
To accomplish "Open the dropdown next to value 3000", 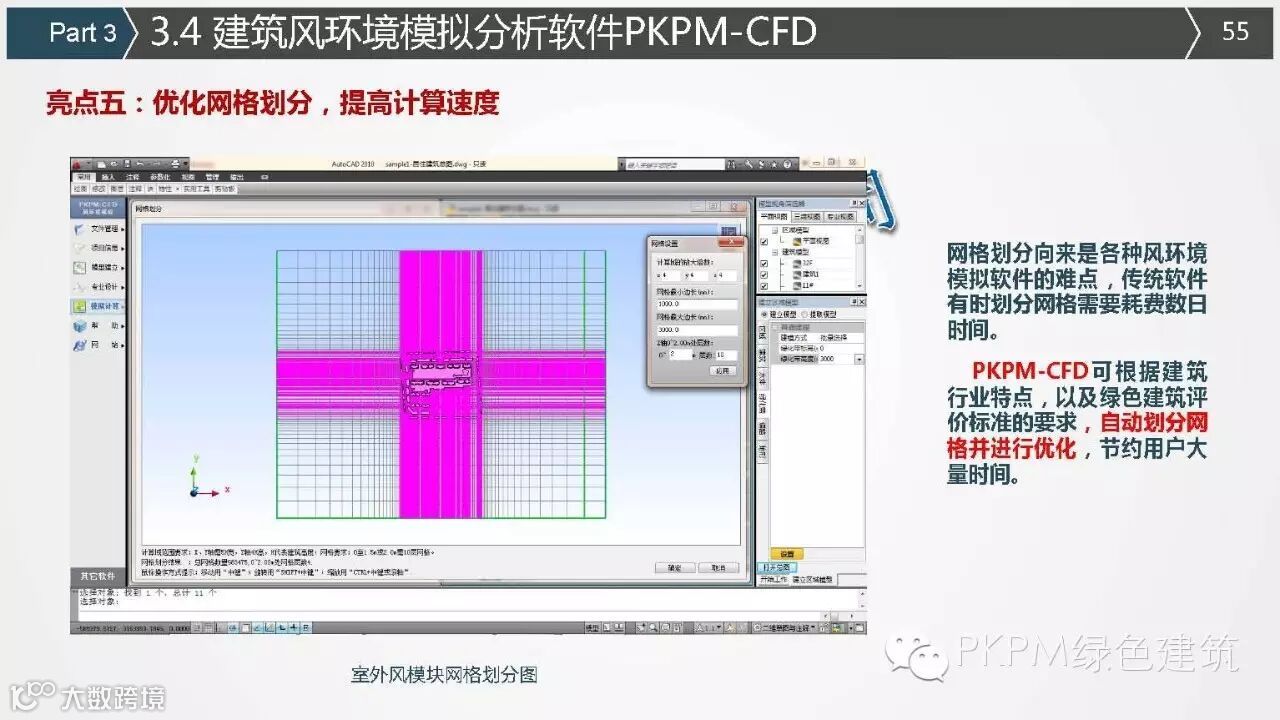I will (x=858, y=358).
